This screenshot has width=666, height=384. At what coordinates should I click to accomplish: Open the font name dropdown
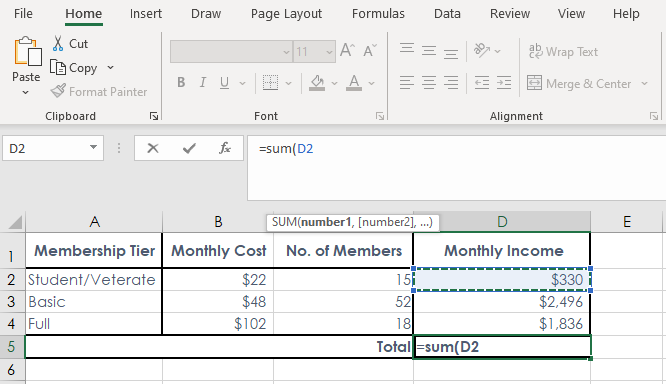[x=286, y=52]
